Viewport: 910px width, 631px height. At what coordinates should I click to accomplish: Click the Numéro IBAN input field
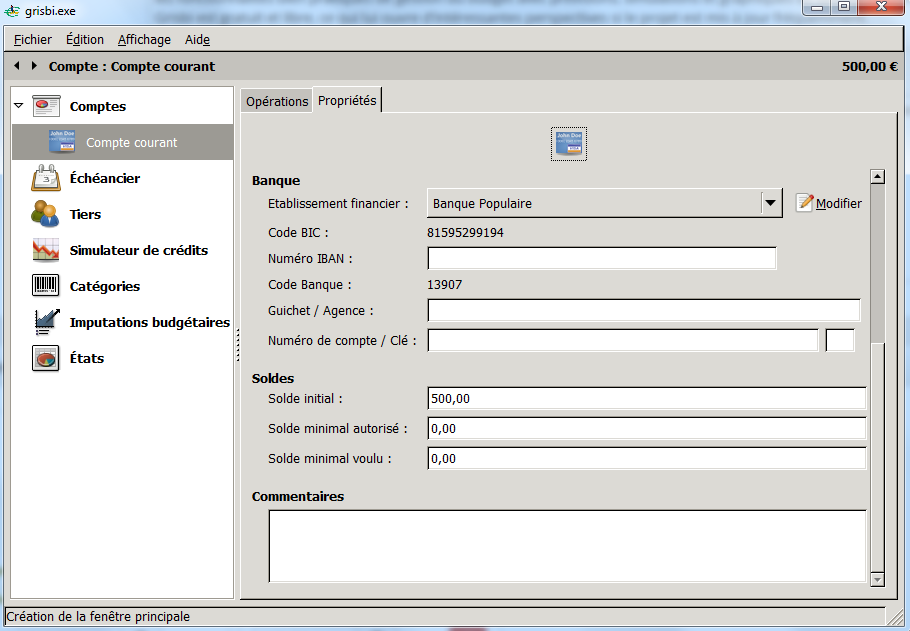click(x=602, y=258)
